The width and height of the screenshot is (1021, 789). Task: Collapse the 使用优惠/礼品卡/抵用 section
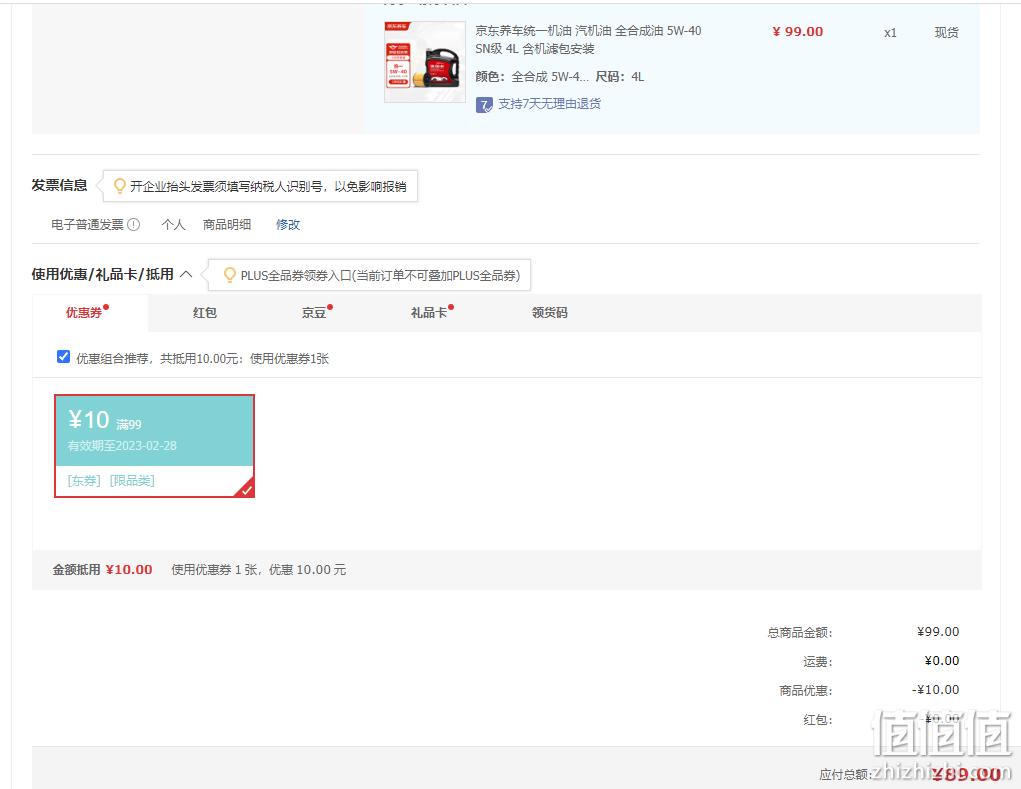[186, 274]
